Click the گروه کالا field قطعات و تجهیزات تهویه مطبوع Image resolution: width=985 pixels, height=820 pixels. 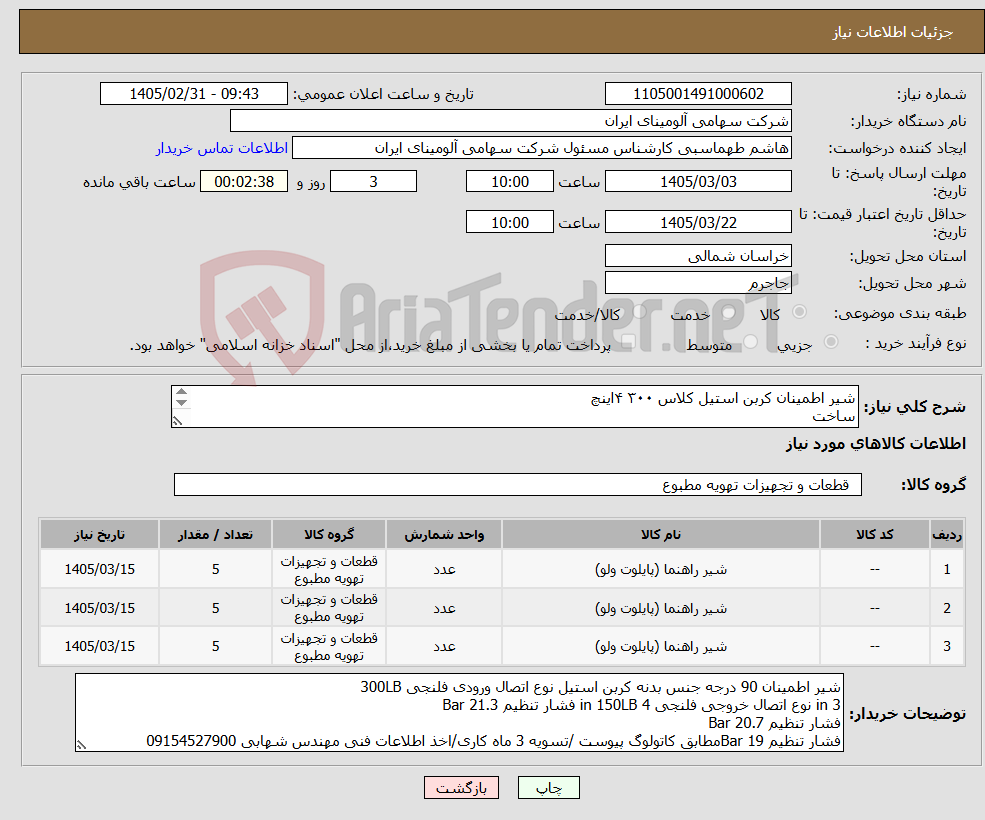coord(518,484)
